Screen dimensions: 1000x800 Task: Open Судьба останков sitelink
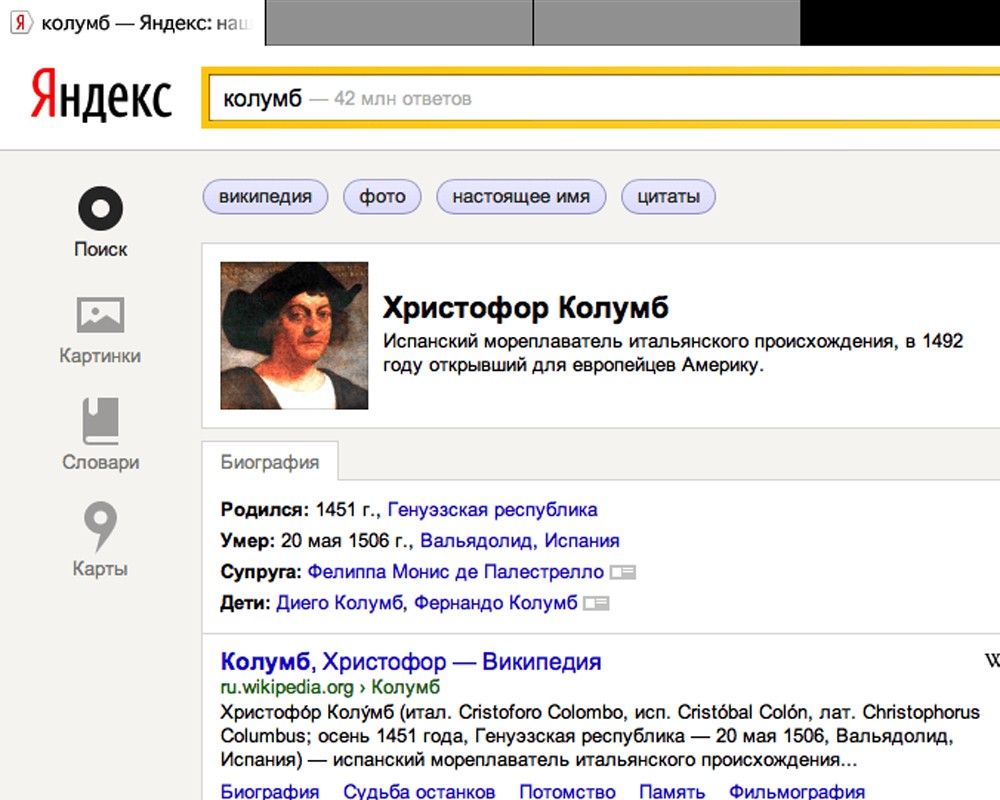[x=419, y=791]
